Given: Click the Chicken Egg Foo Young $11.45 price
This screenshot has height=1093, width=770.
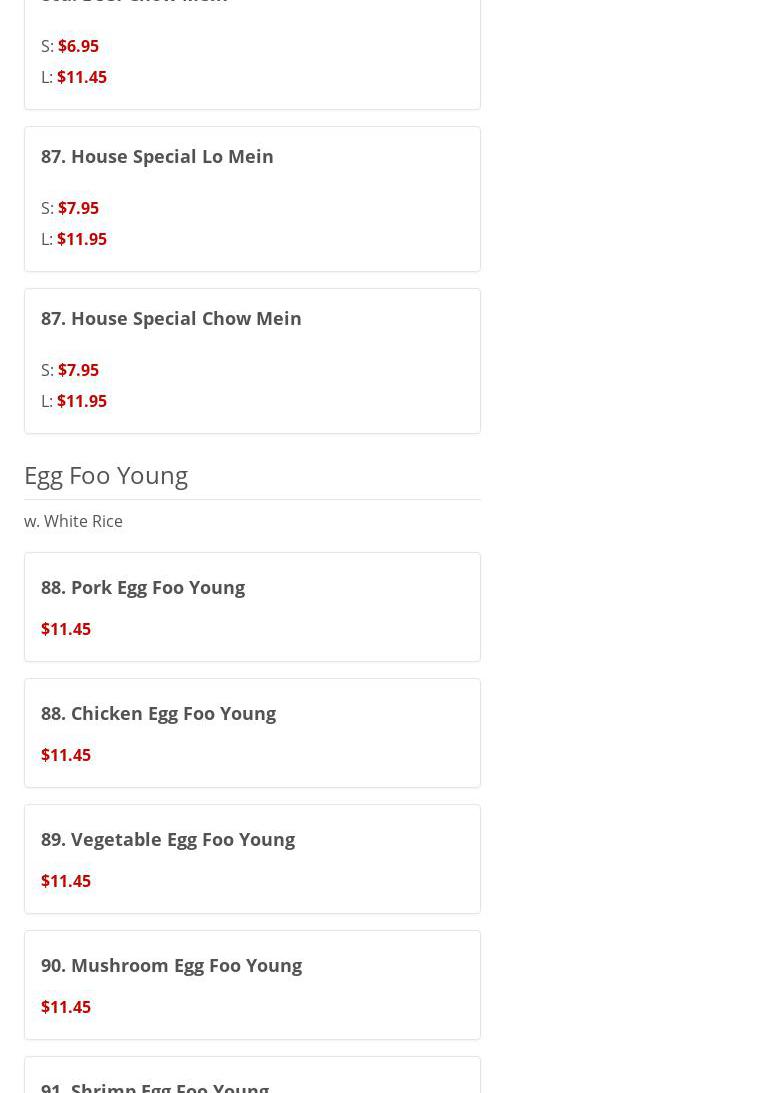Looking at the screenshot, I should (x=66, y=755).
